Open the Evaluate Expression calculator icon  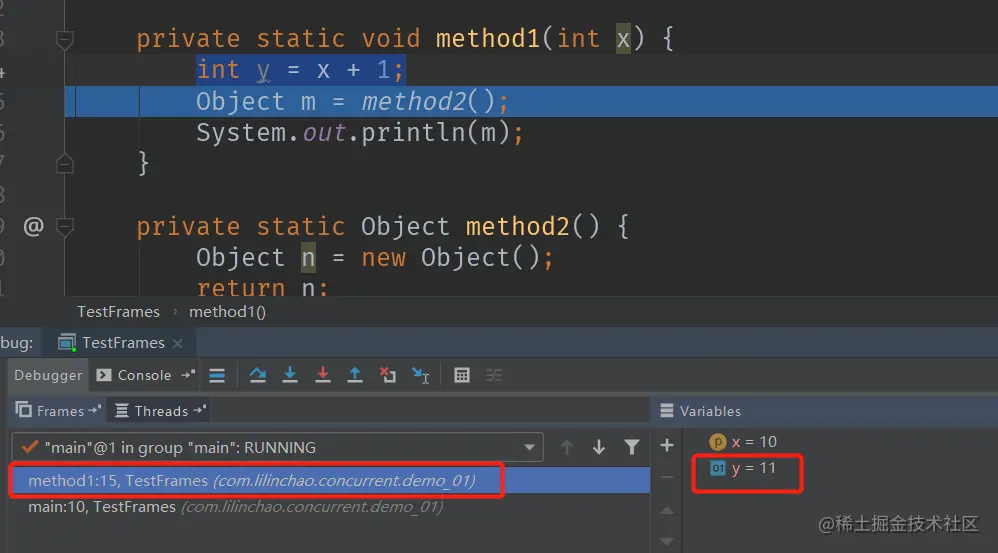pyautogui.click(x=462, y=375)
